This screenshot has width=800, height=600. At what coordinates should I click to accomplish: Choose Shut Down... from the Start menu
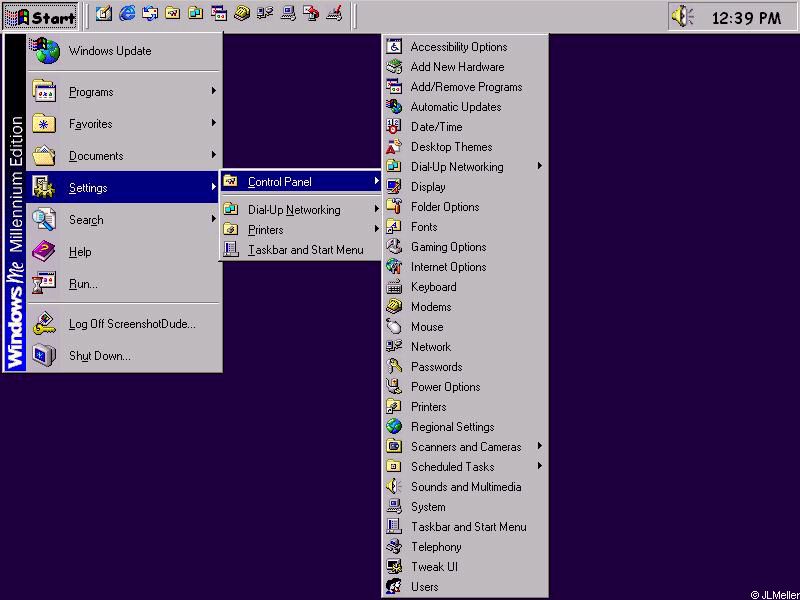coord(124,356)
